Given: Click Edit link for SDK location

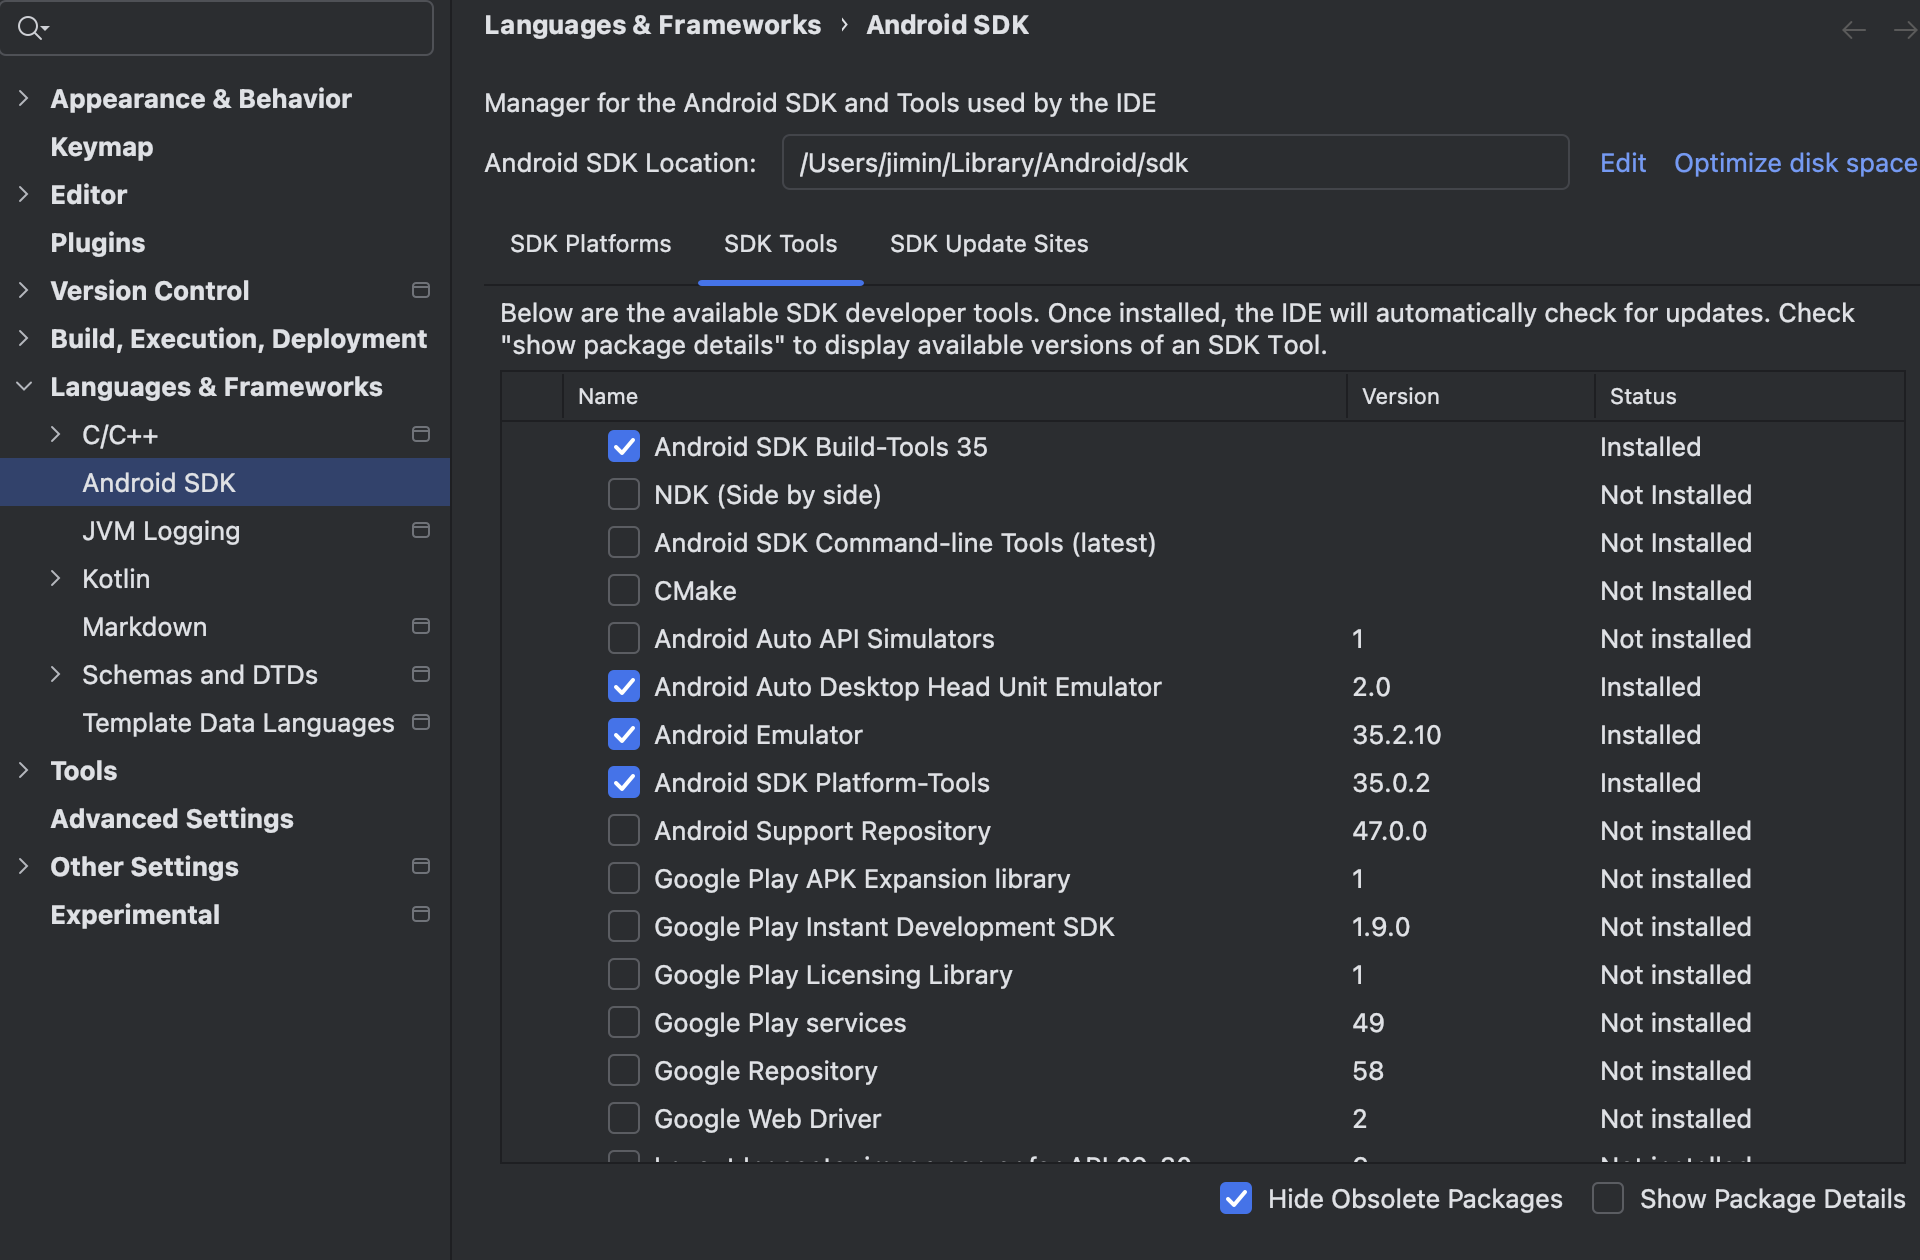Looking at the screenshot, I should pos(1622,163).
